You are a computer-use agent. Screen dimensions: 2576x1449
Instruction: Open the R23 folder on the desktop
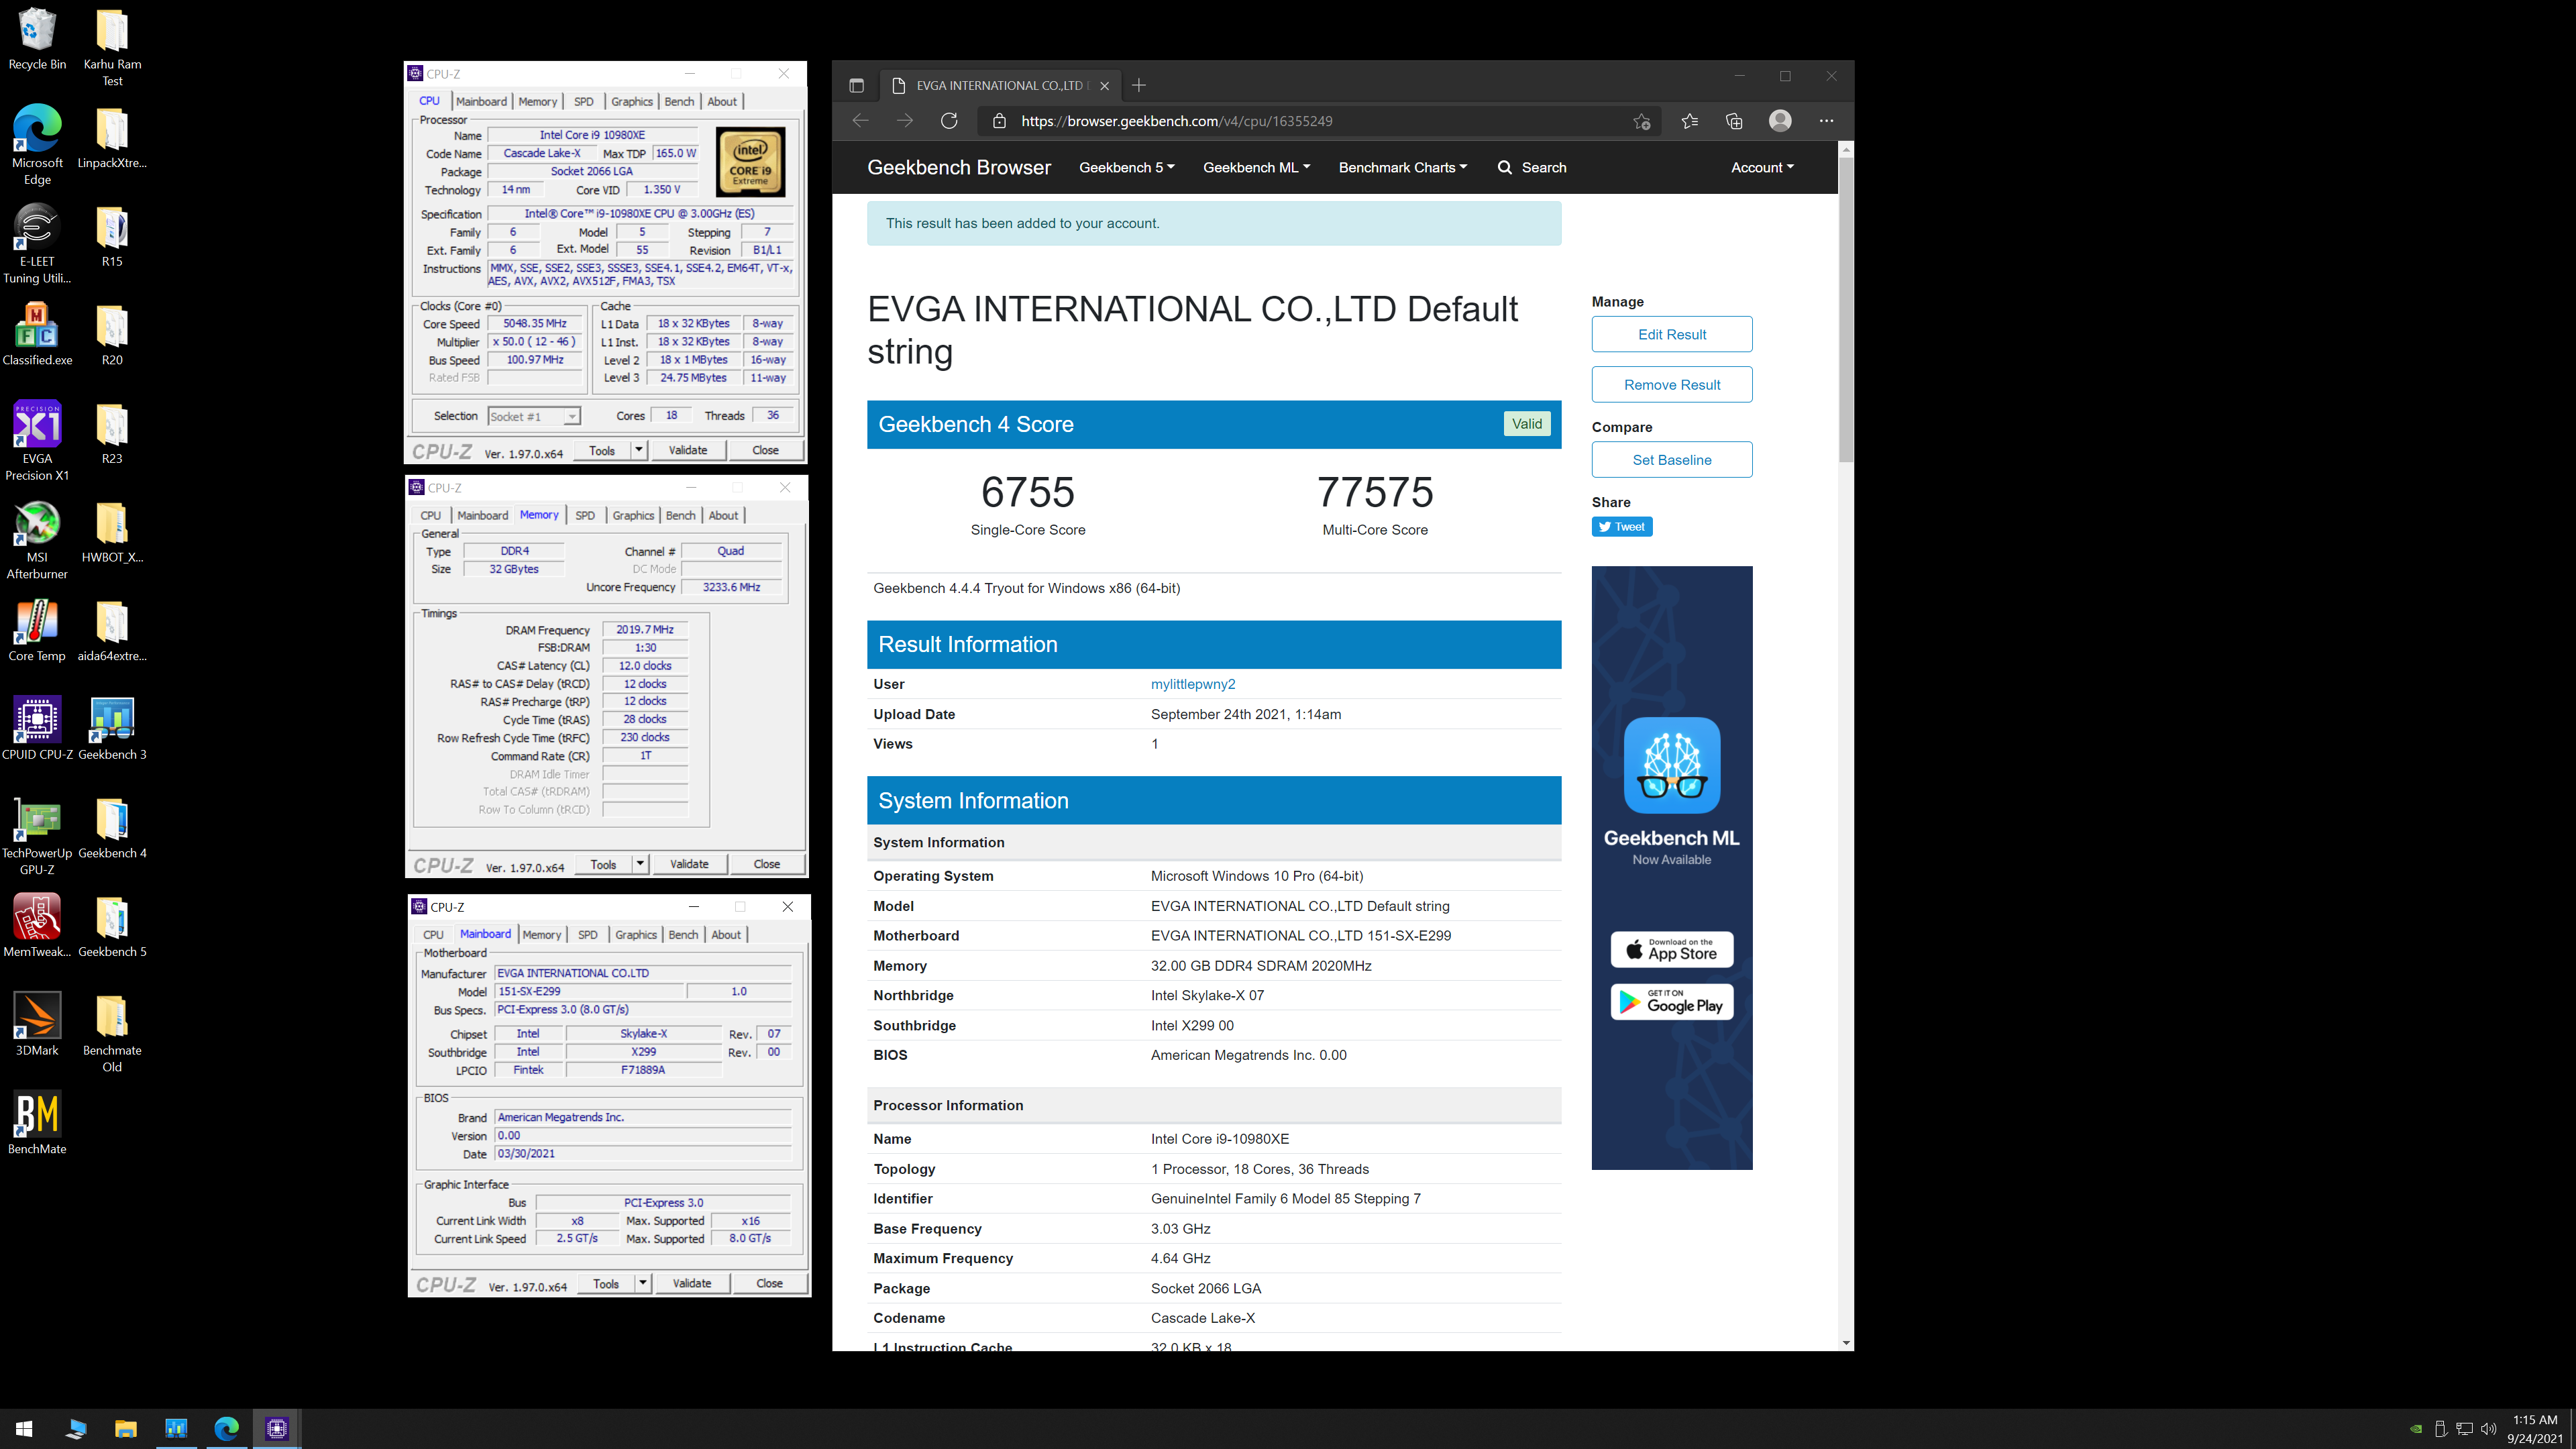112,433
